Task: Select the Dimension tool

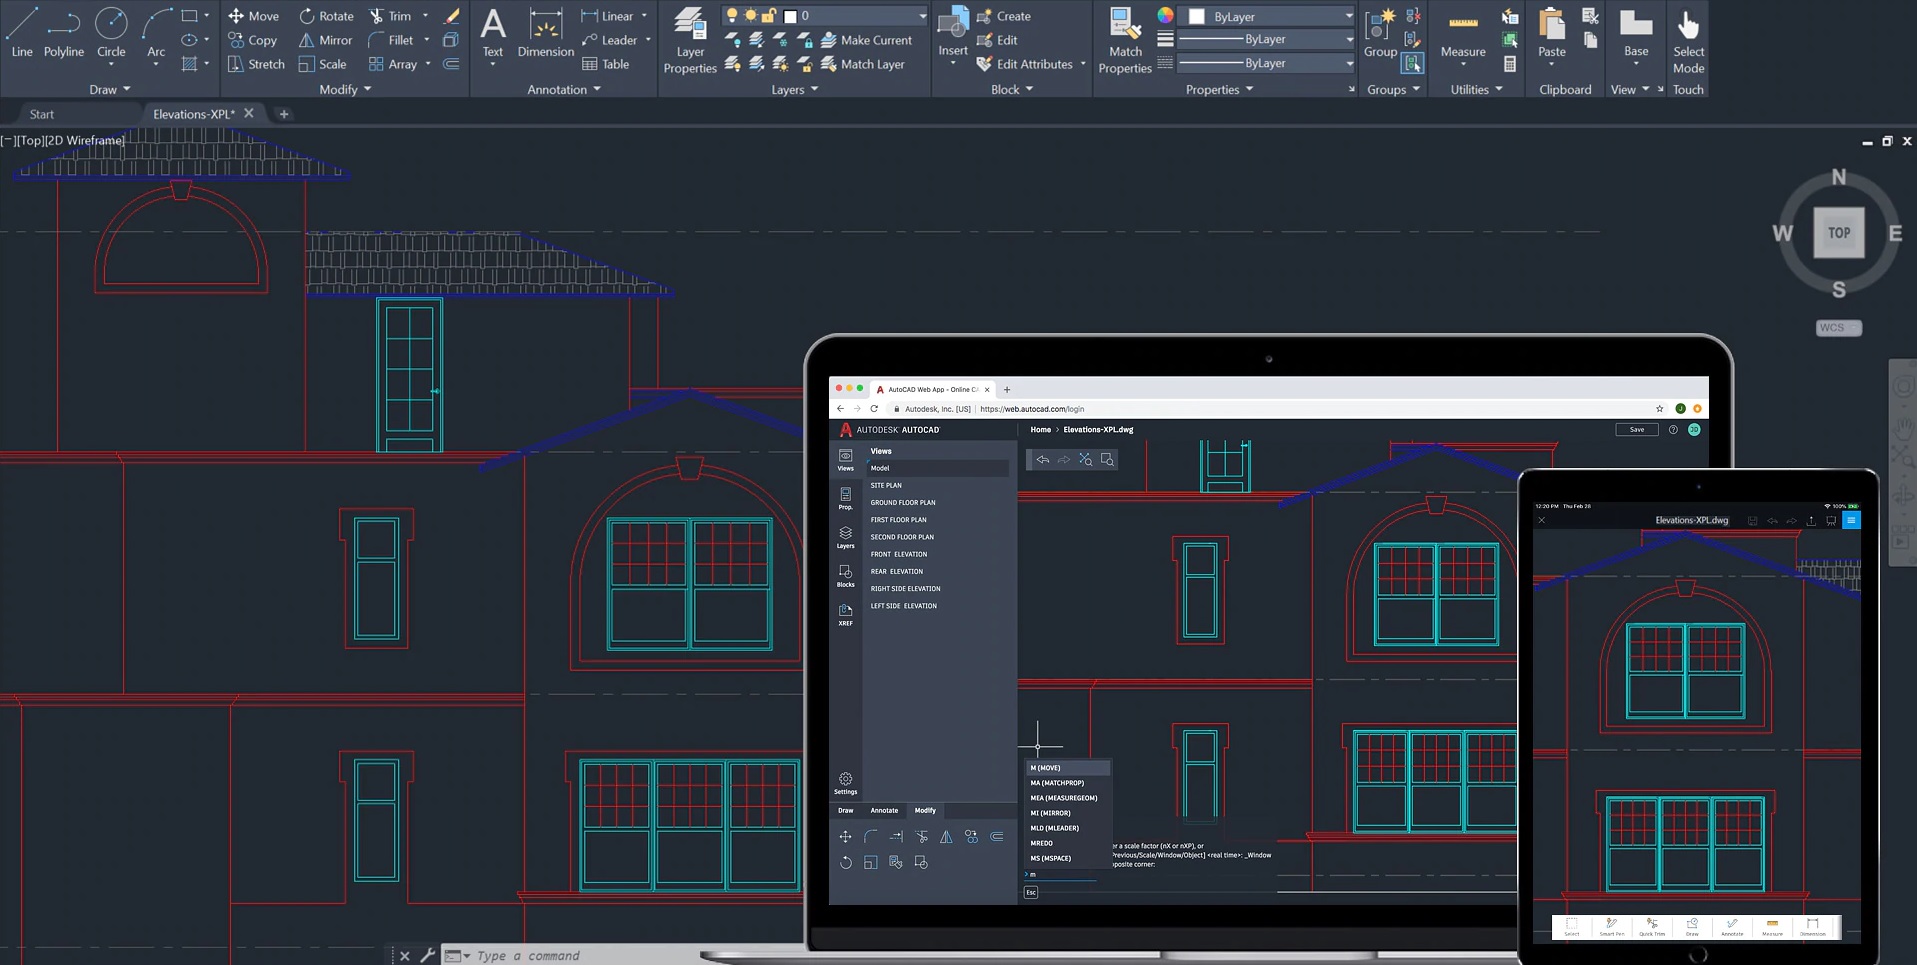Action: [x=545, y=35]
